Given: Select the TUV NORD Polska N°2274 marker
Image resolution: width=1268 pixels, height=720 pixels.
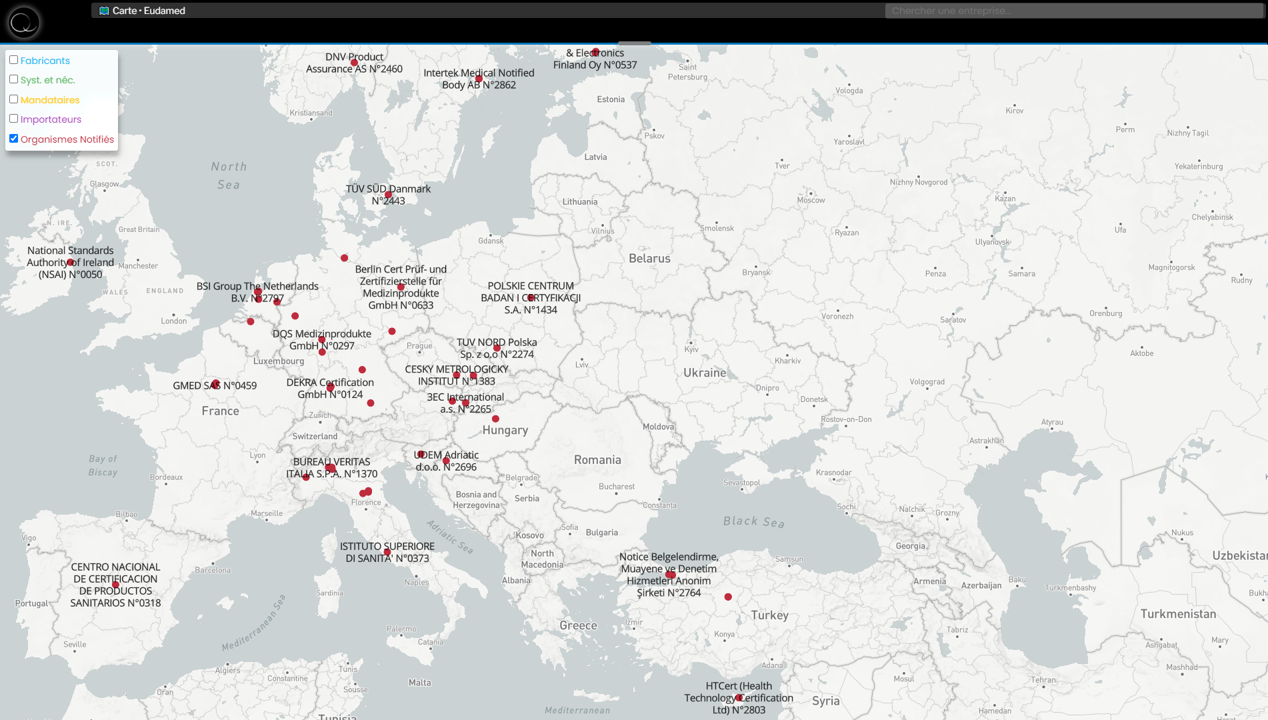Looking at the screenshot, I should tap(497, 349).
